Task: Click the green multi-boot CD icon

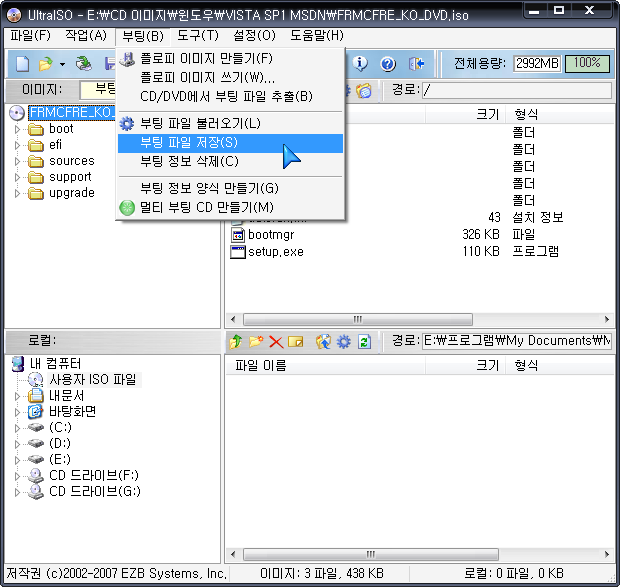Action: point(127,208)
